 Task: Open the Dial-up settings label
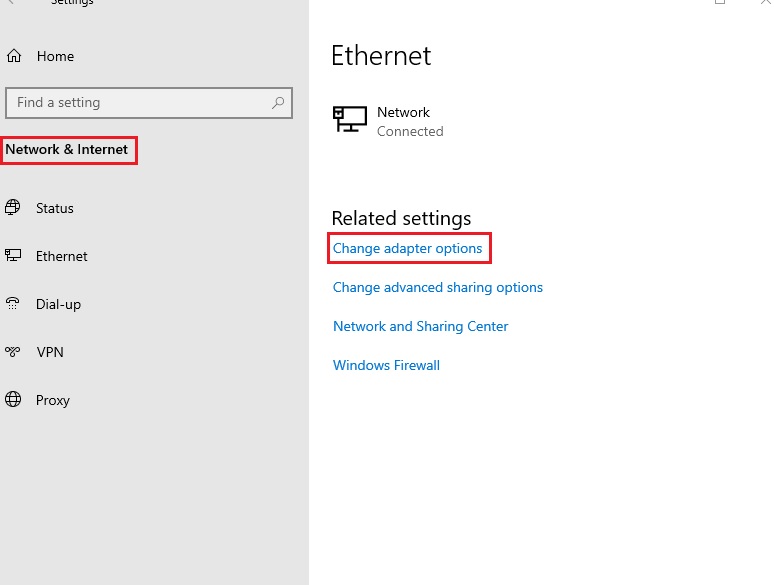(58, 304)
